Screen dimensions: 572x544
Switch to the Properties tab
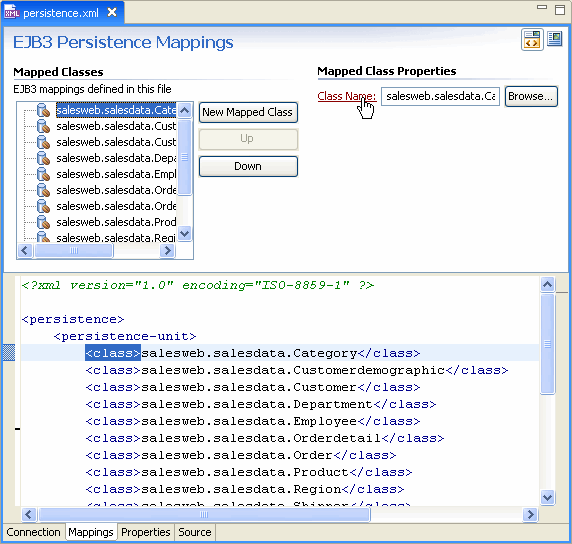coord(146,532)
